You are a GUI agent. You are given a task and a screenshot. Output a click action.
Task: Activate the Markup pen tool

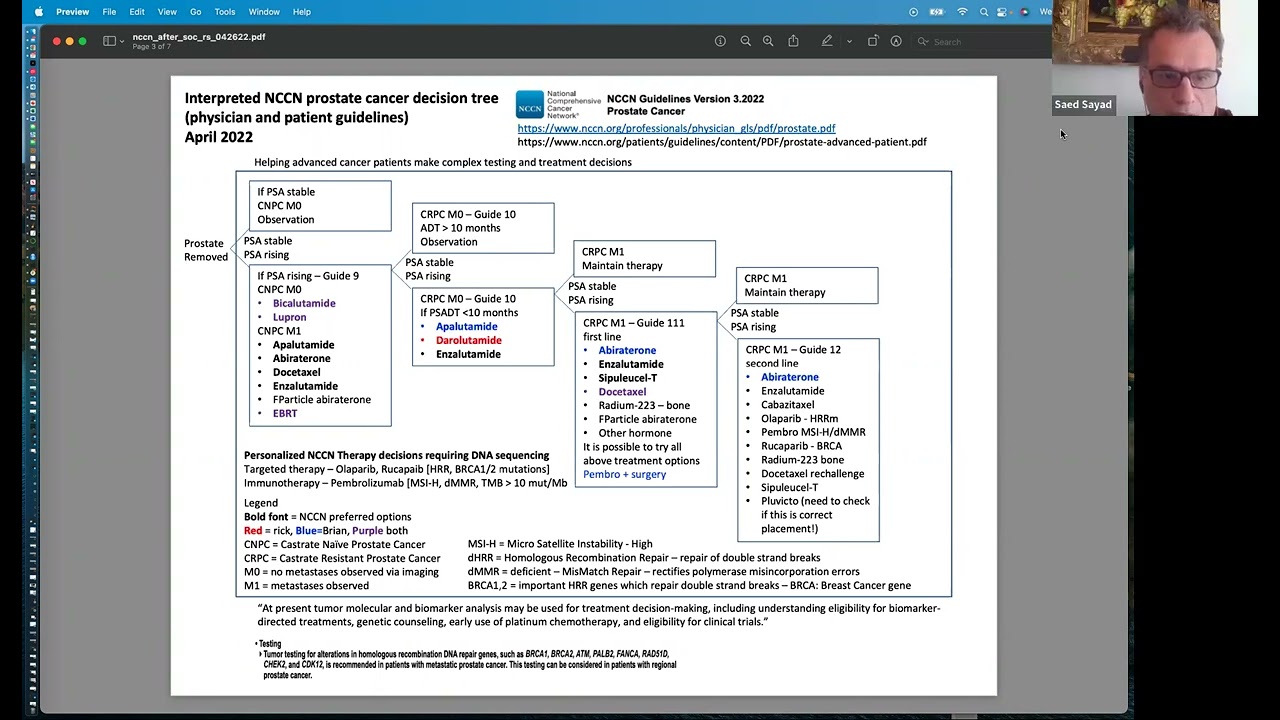(827, 41)
